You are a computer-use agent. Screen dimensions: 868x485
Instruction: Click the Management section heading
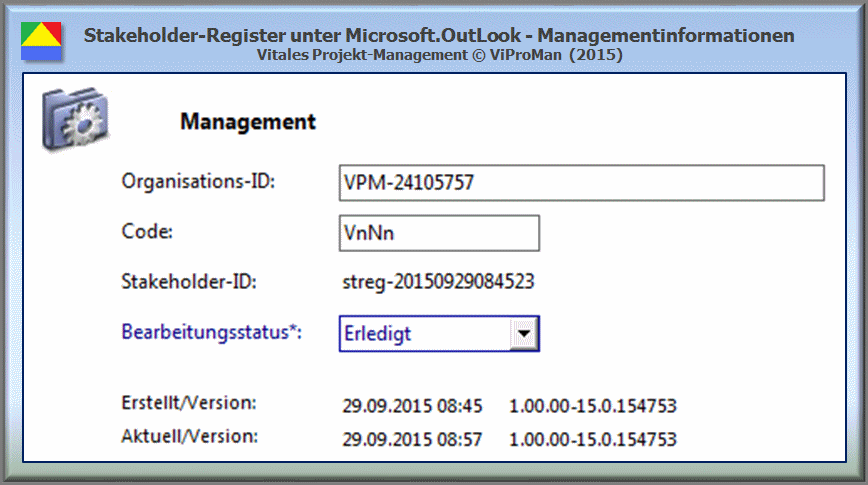(248, 122)
